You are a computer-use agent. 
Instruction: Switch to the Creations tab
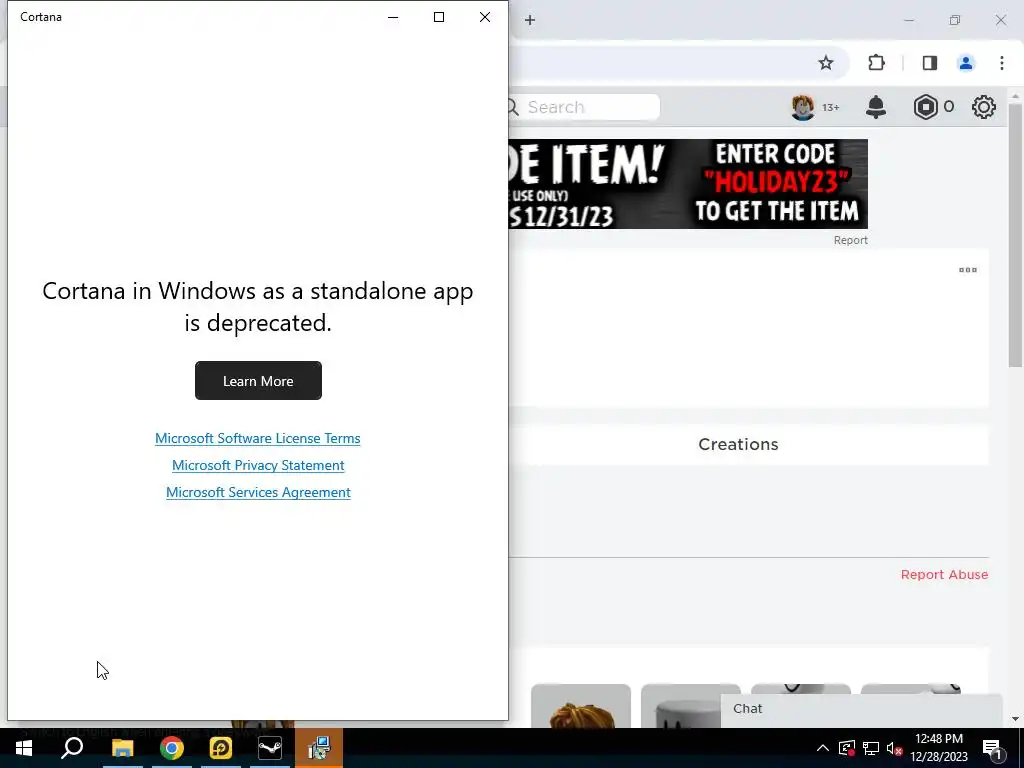(x=738, y=444)
